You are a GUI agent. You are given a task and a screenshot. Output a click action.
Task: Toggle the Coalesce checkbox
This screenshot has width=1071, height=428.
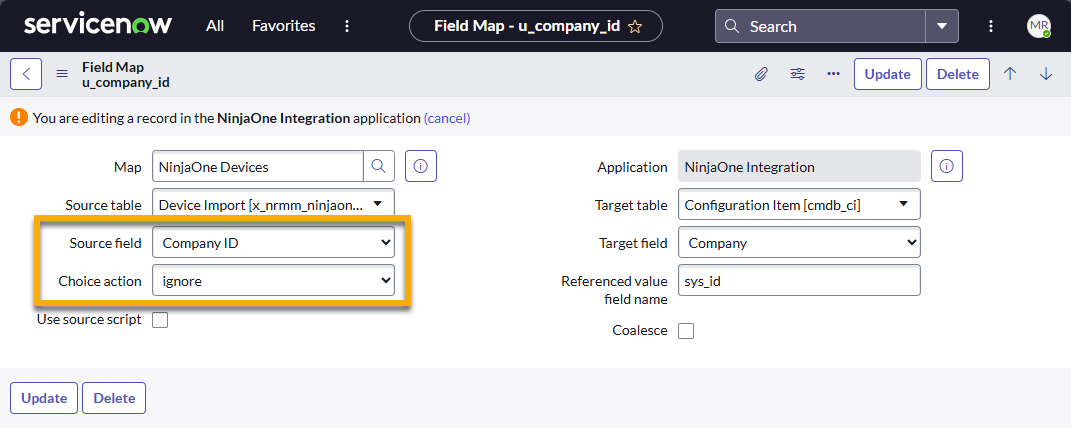[x=686, y=331]
